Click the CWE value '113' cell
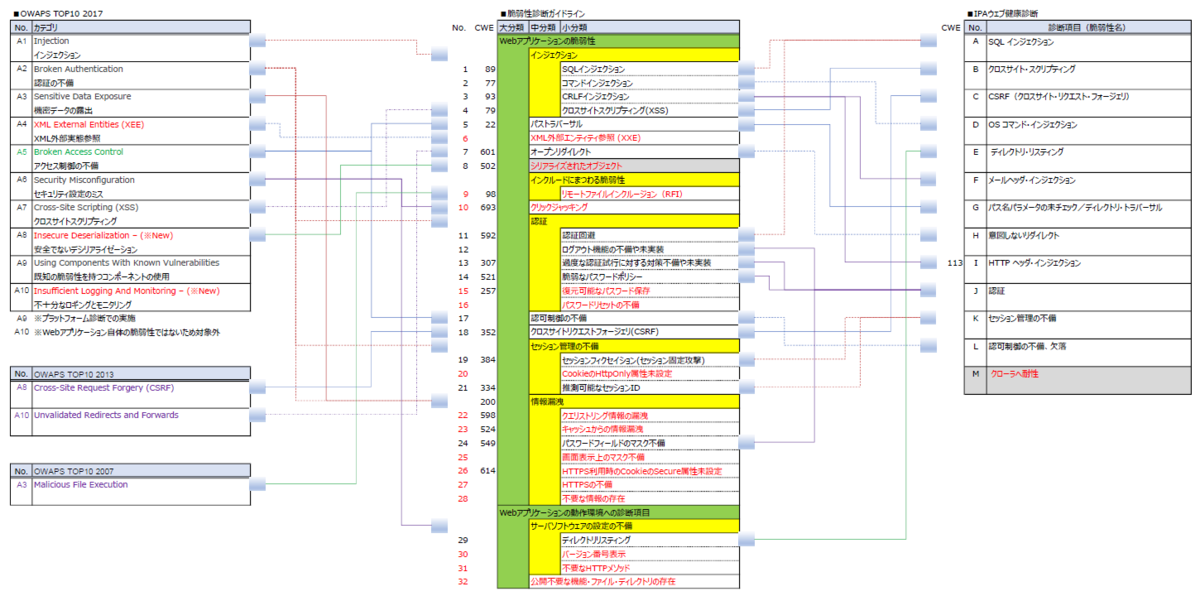Screen dimensions: 1200x596 tap(955, 263)
